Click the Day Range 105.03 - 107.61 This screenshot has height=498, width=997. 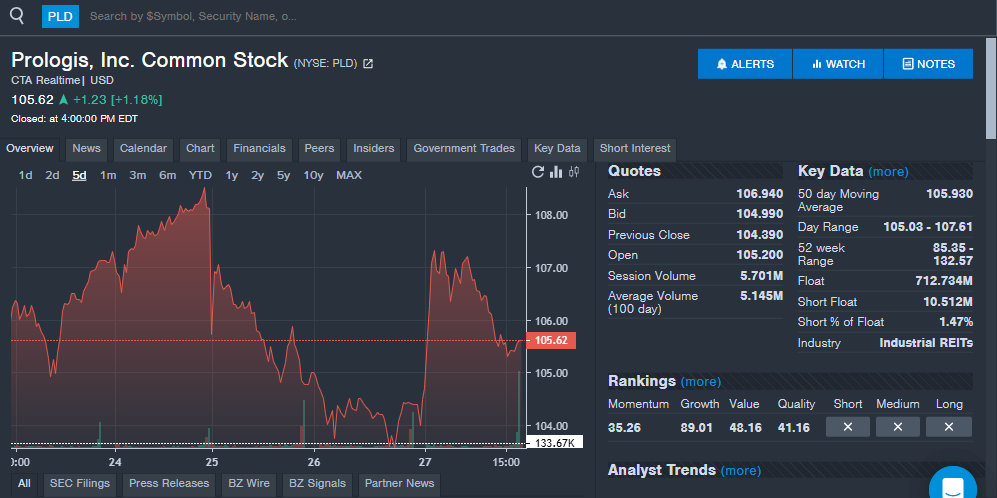(928, 227)
